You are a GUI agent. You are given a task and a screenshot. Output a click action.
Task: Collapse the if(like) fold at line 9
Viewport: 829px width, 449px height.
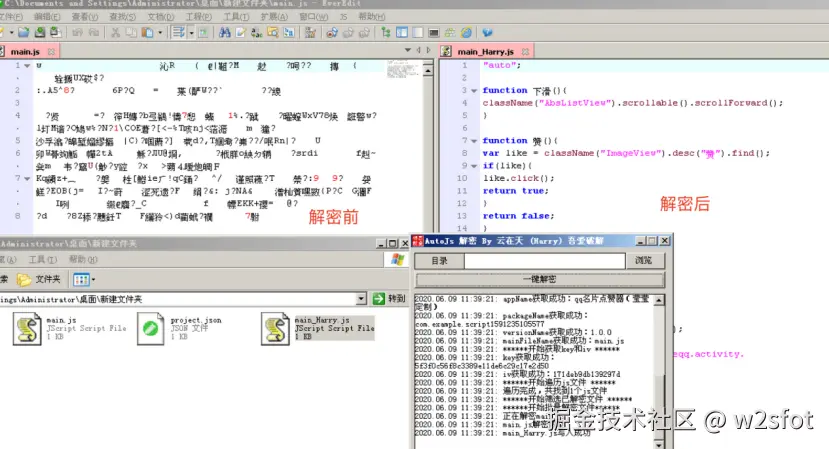tap(474, 166)
